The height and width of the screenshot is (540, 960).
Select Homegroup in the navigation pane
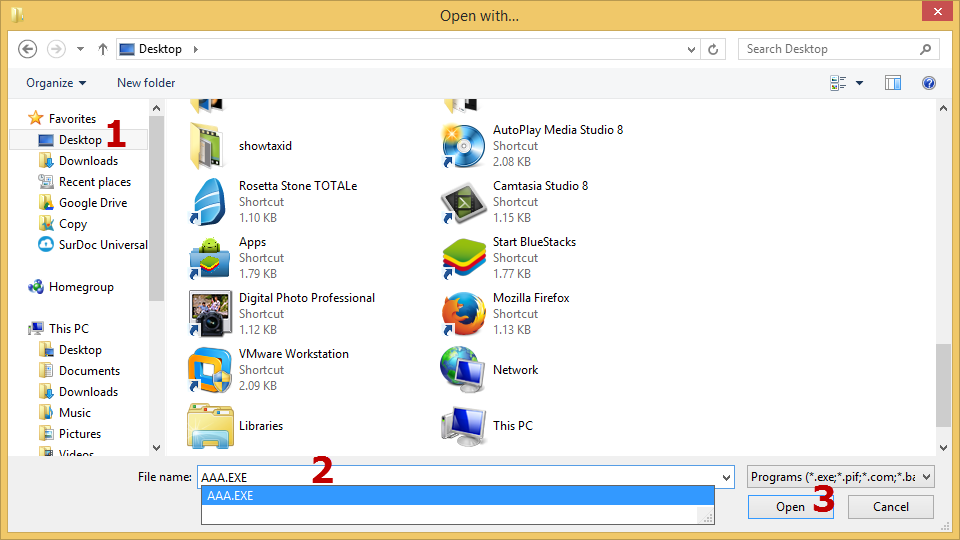[x=80, y=287]
